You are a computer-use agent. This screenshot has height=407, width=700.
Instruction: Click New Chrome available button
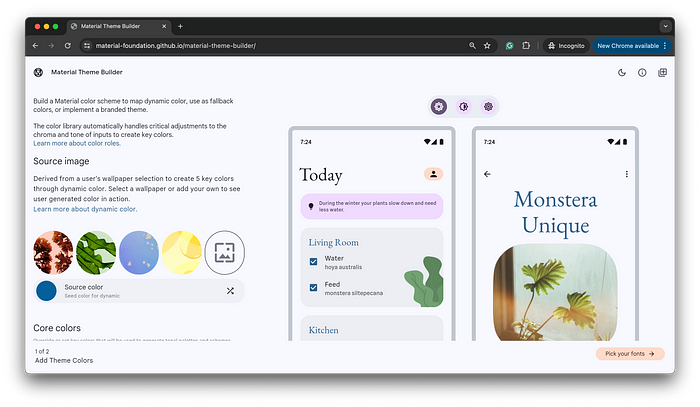pyautogui.click(x=632, y=46)
